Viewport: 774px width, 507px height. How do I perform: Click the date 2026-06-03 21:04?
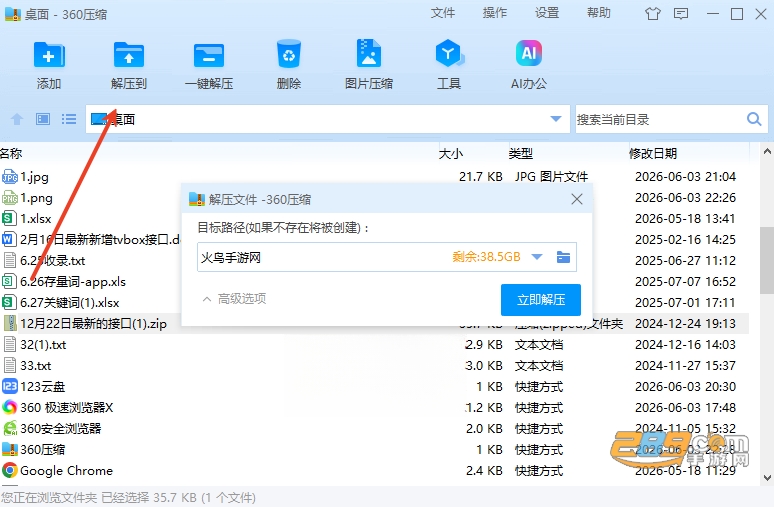point(685,176)
